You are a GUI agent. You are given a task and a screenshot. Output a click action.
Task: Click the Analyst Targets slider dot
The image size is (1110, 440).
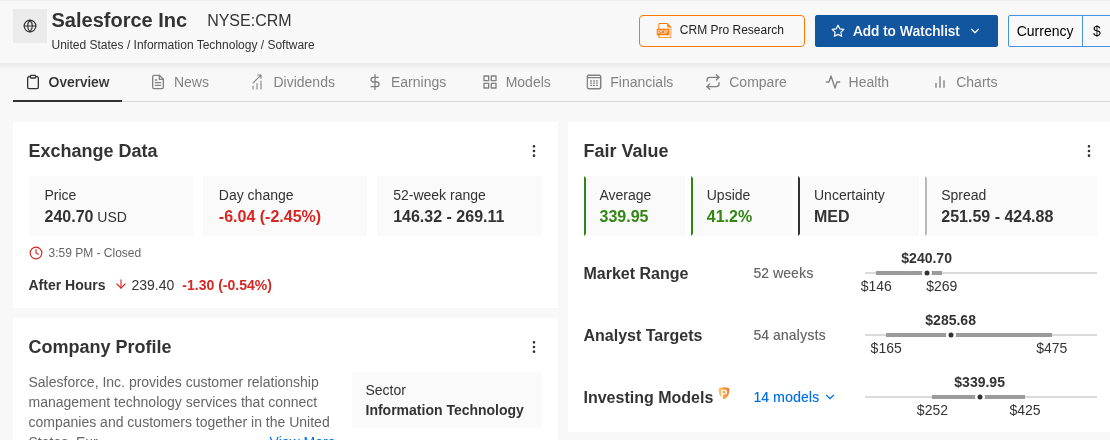tap(951, 335)
